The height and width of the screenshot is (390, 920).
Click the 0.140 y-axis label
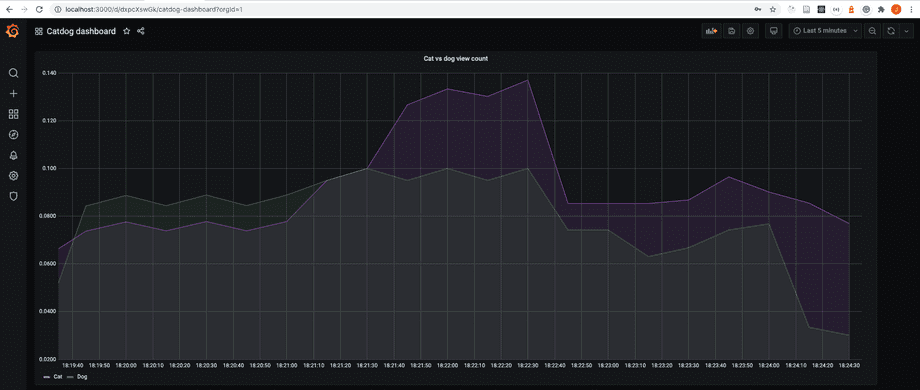pos(49,73)
